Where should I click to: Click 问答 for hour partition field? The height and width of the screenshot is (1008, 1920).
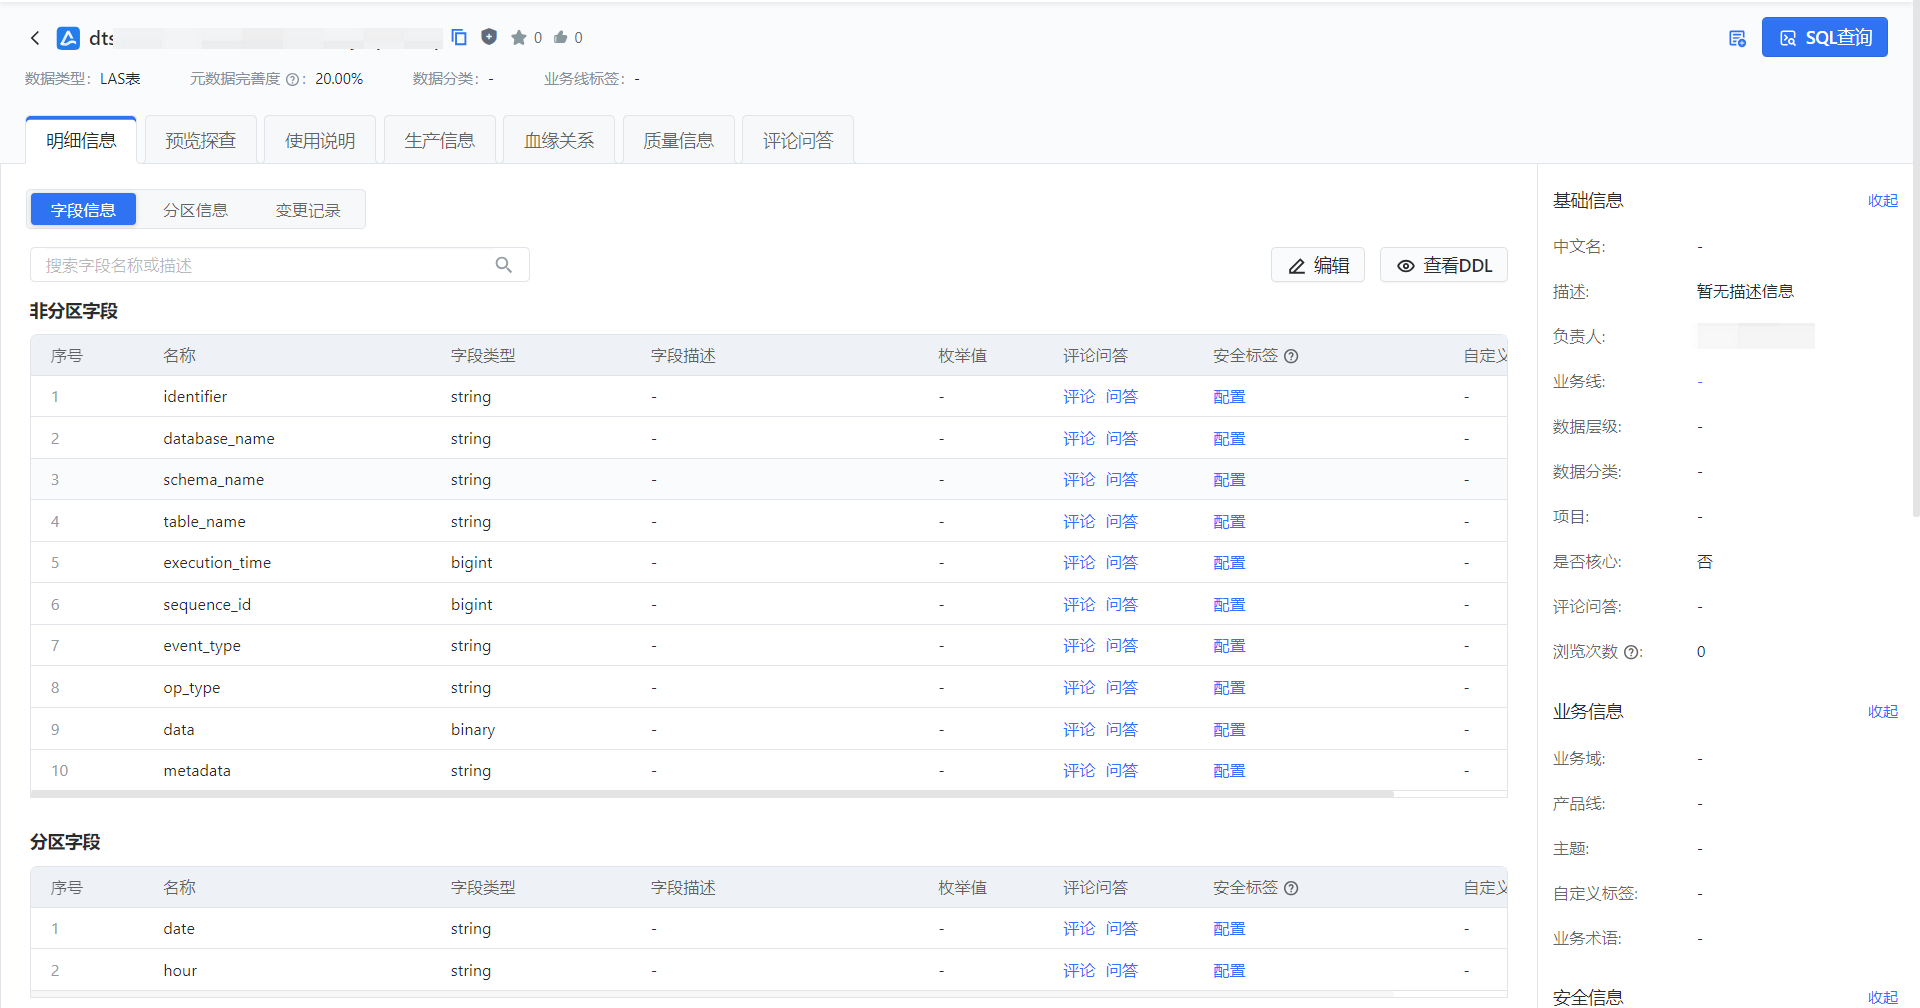point(1122,971)
